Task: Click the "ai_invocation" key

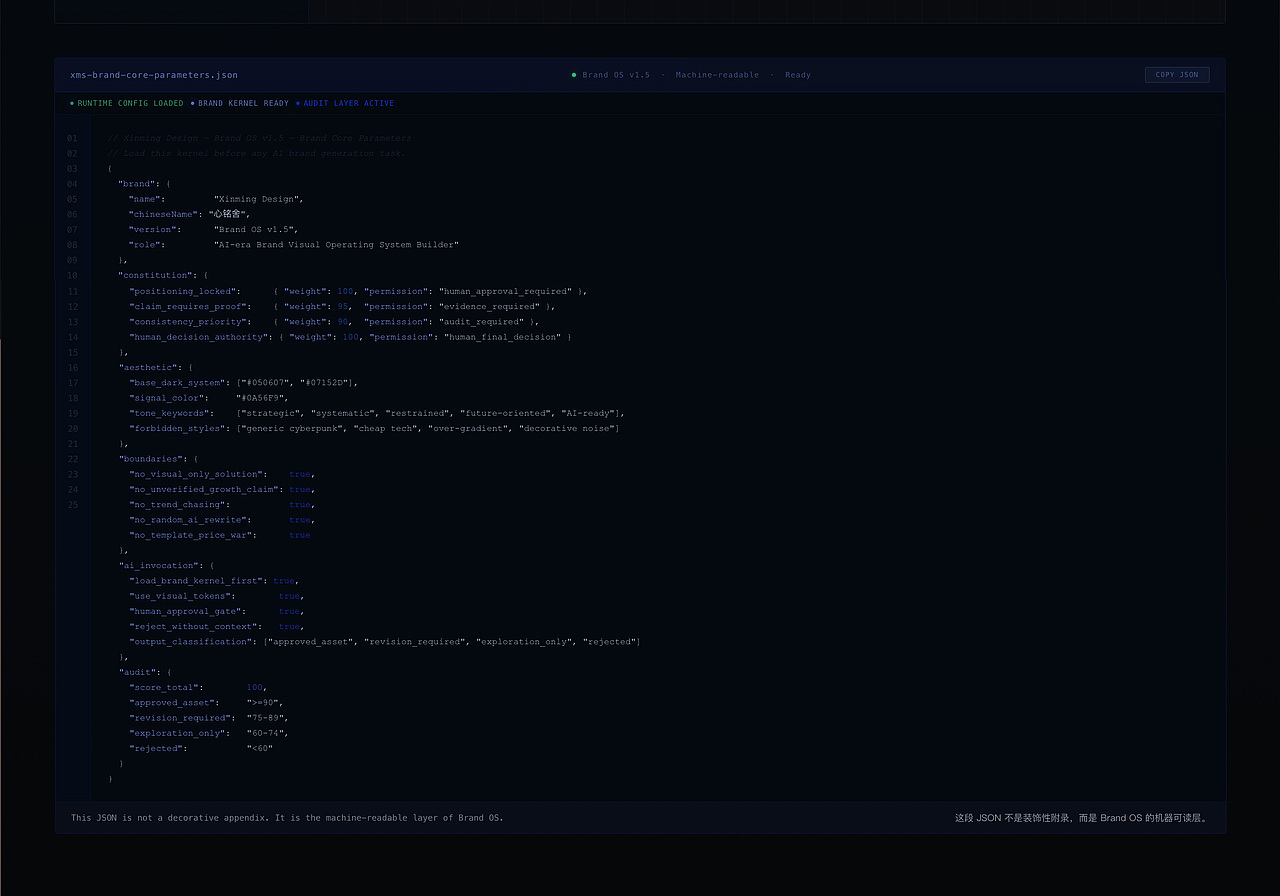Action: click(x=157, y=565)
